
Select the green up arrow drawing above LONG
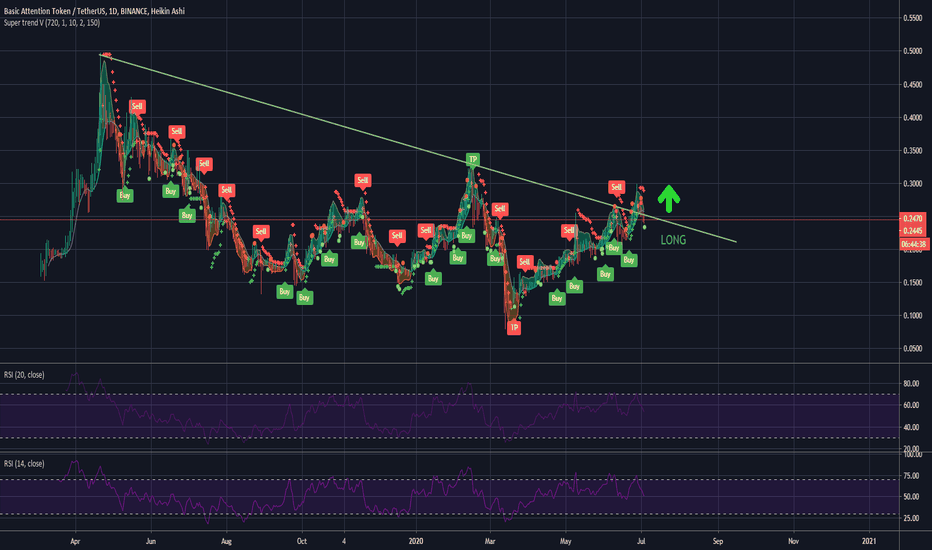669,199
